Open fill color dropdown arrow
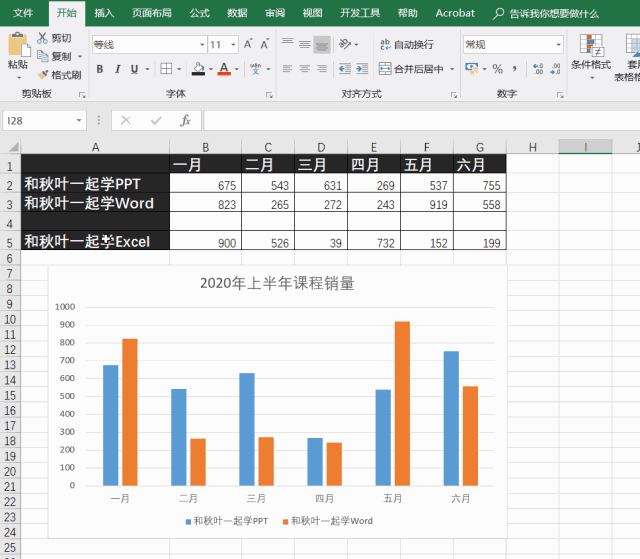640x559 pixels. (211, 69)
